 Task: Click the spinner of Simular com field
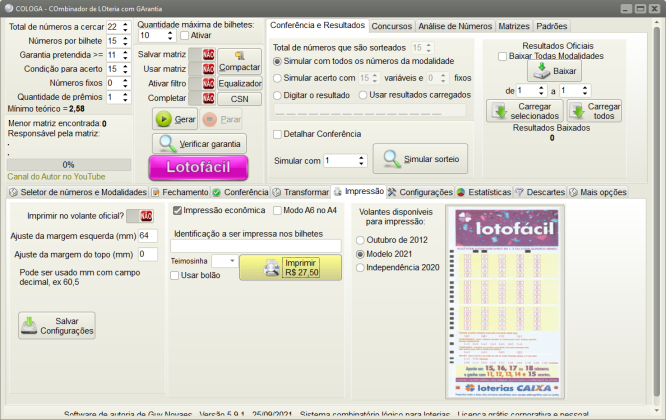click(x=361, y=161)
